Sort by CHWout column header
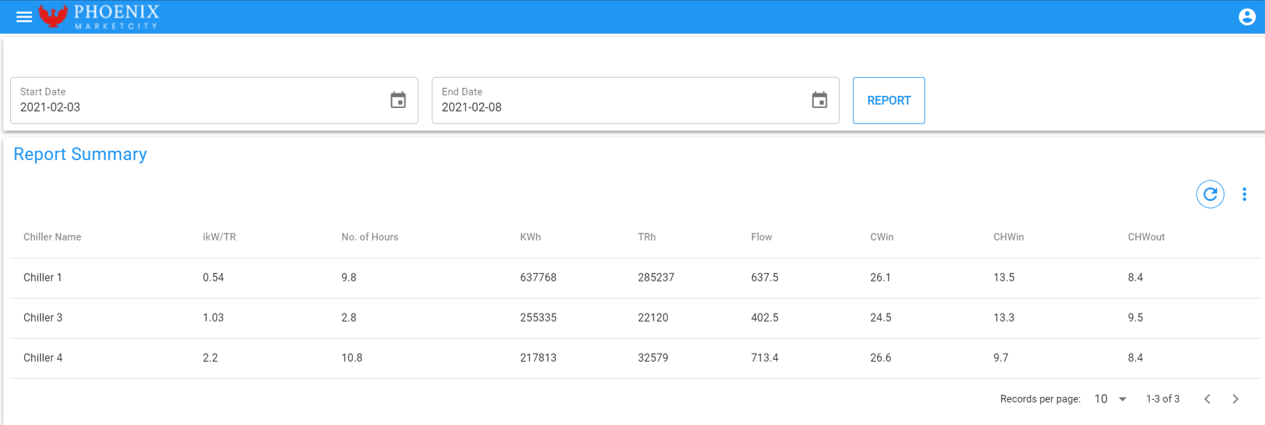The width and height of the screenshot is (1265, 425). 1146,237
